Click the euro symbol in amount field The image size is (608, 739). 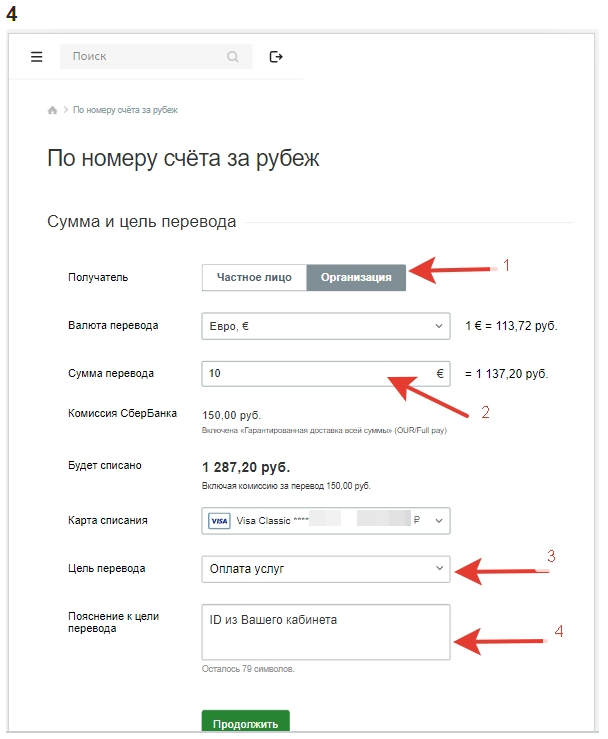tap(439, 374)
